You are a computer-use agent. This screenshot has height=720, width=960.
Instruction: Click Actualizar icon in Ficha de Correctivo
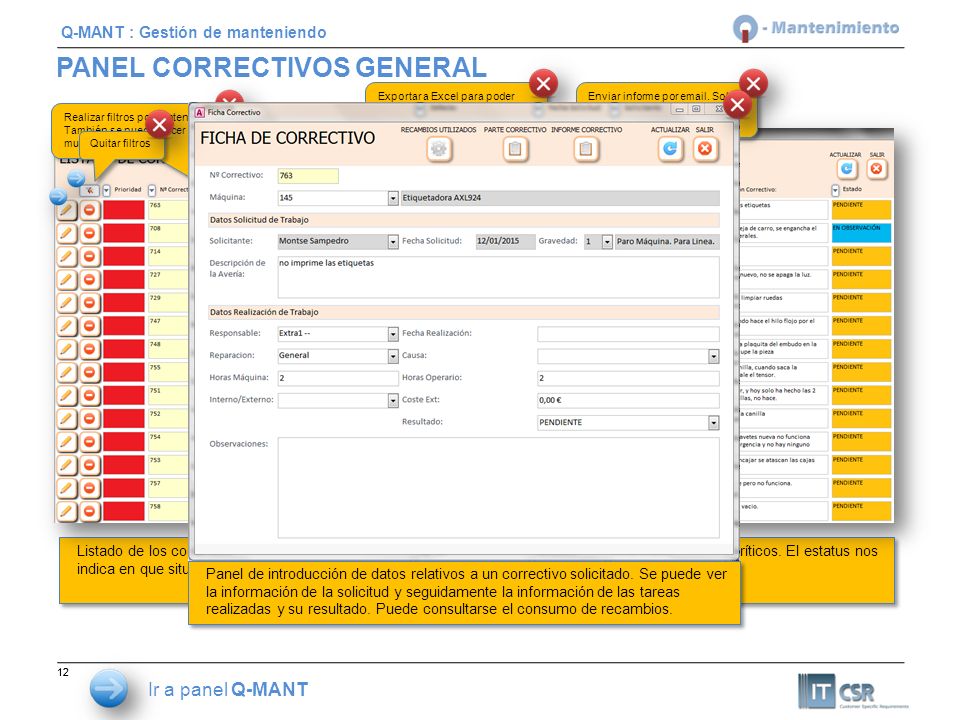(x=670, y=149)
